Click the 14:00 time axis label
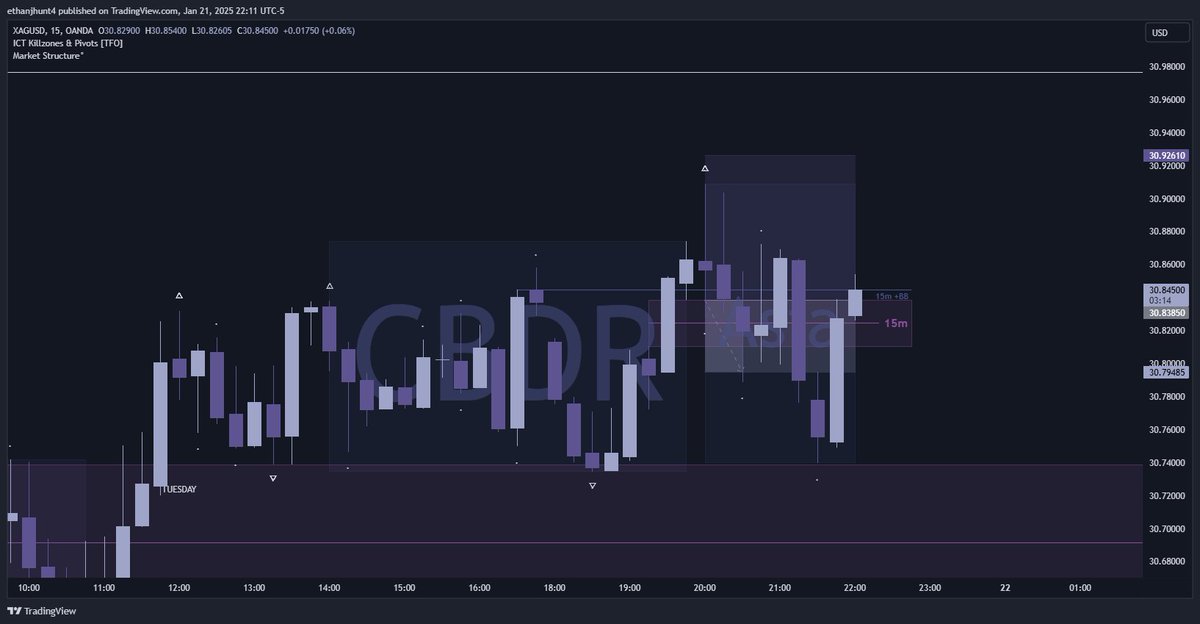Screen dimensions: 1200x624 click(329, 588)
